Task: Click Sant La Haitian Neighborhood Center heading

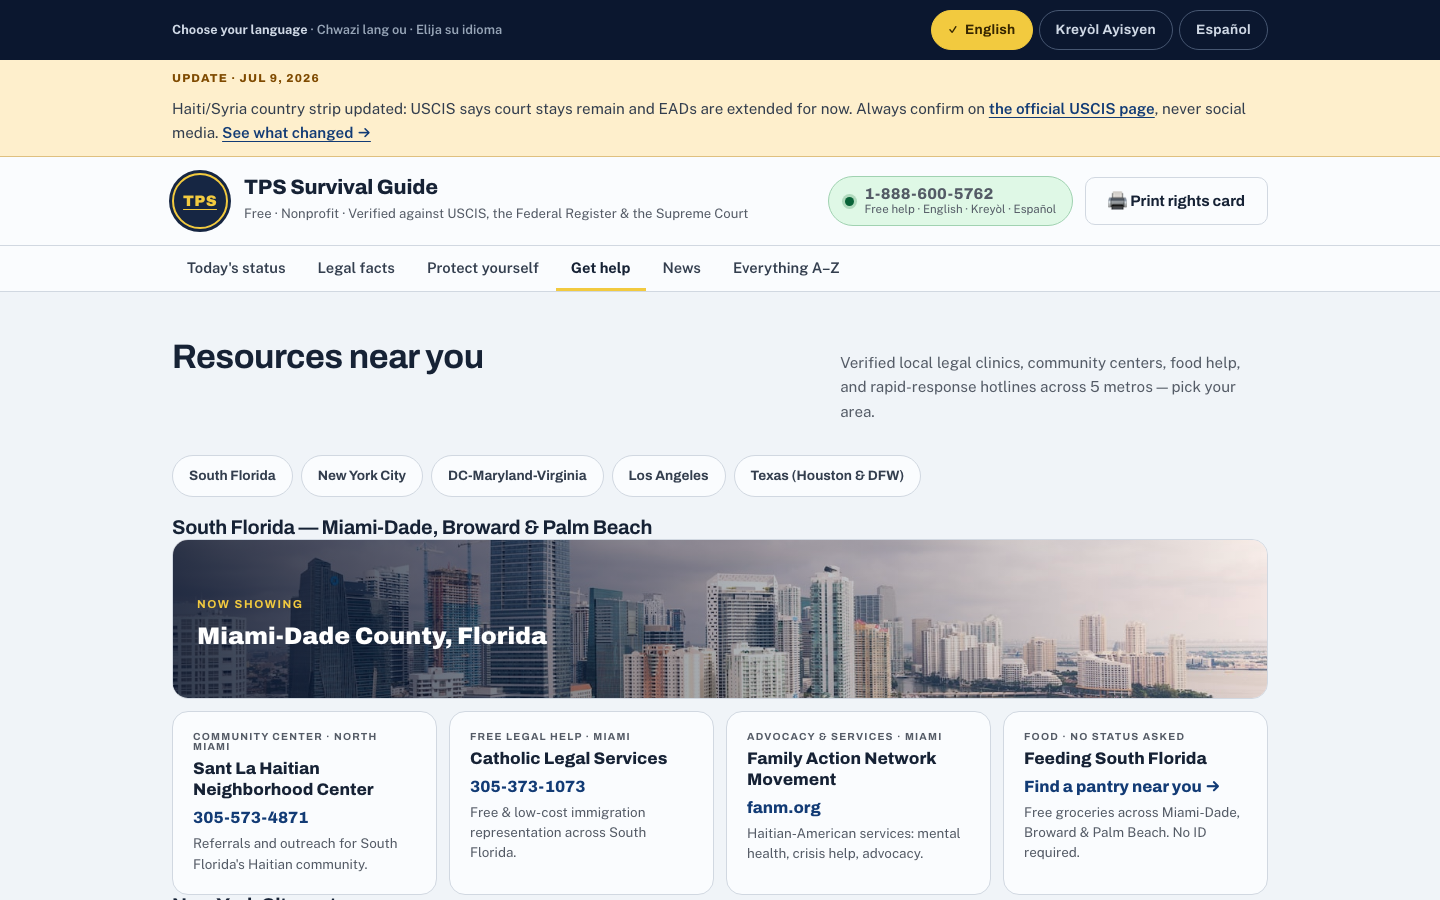Action: (x=283, y=779)
